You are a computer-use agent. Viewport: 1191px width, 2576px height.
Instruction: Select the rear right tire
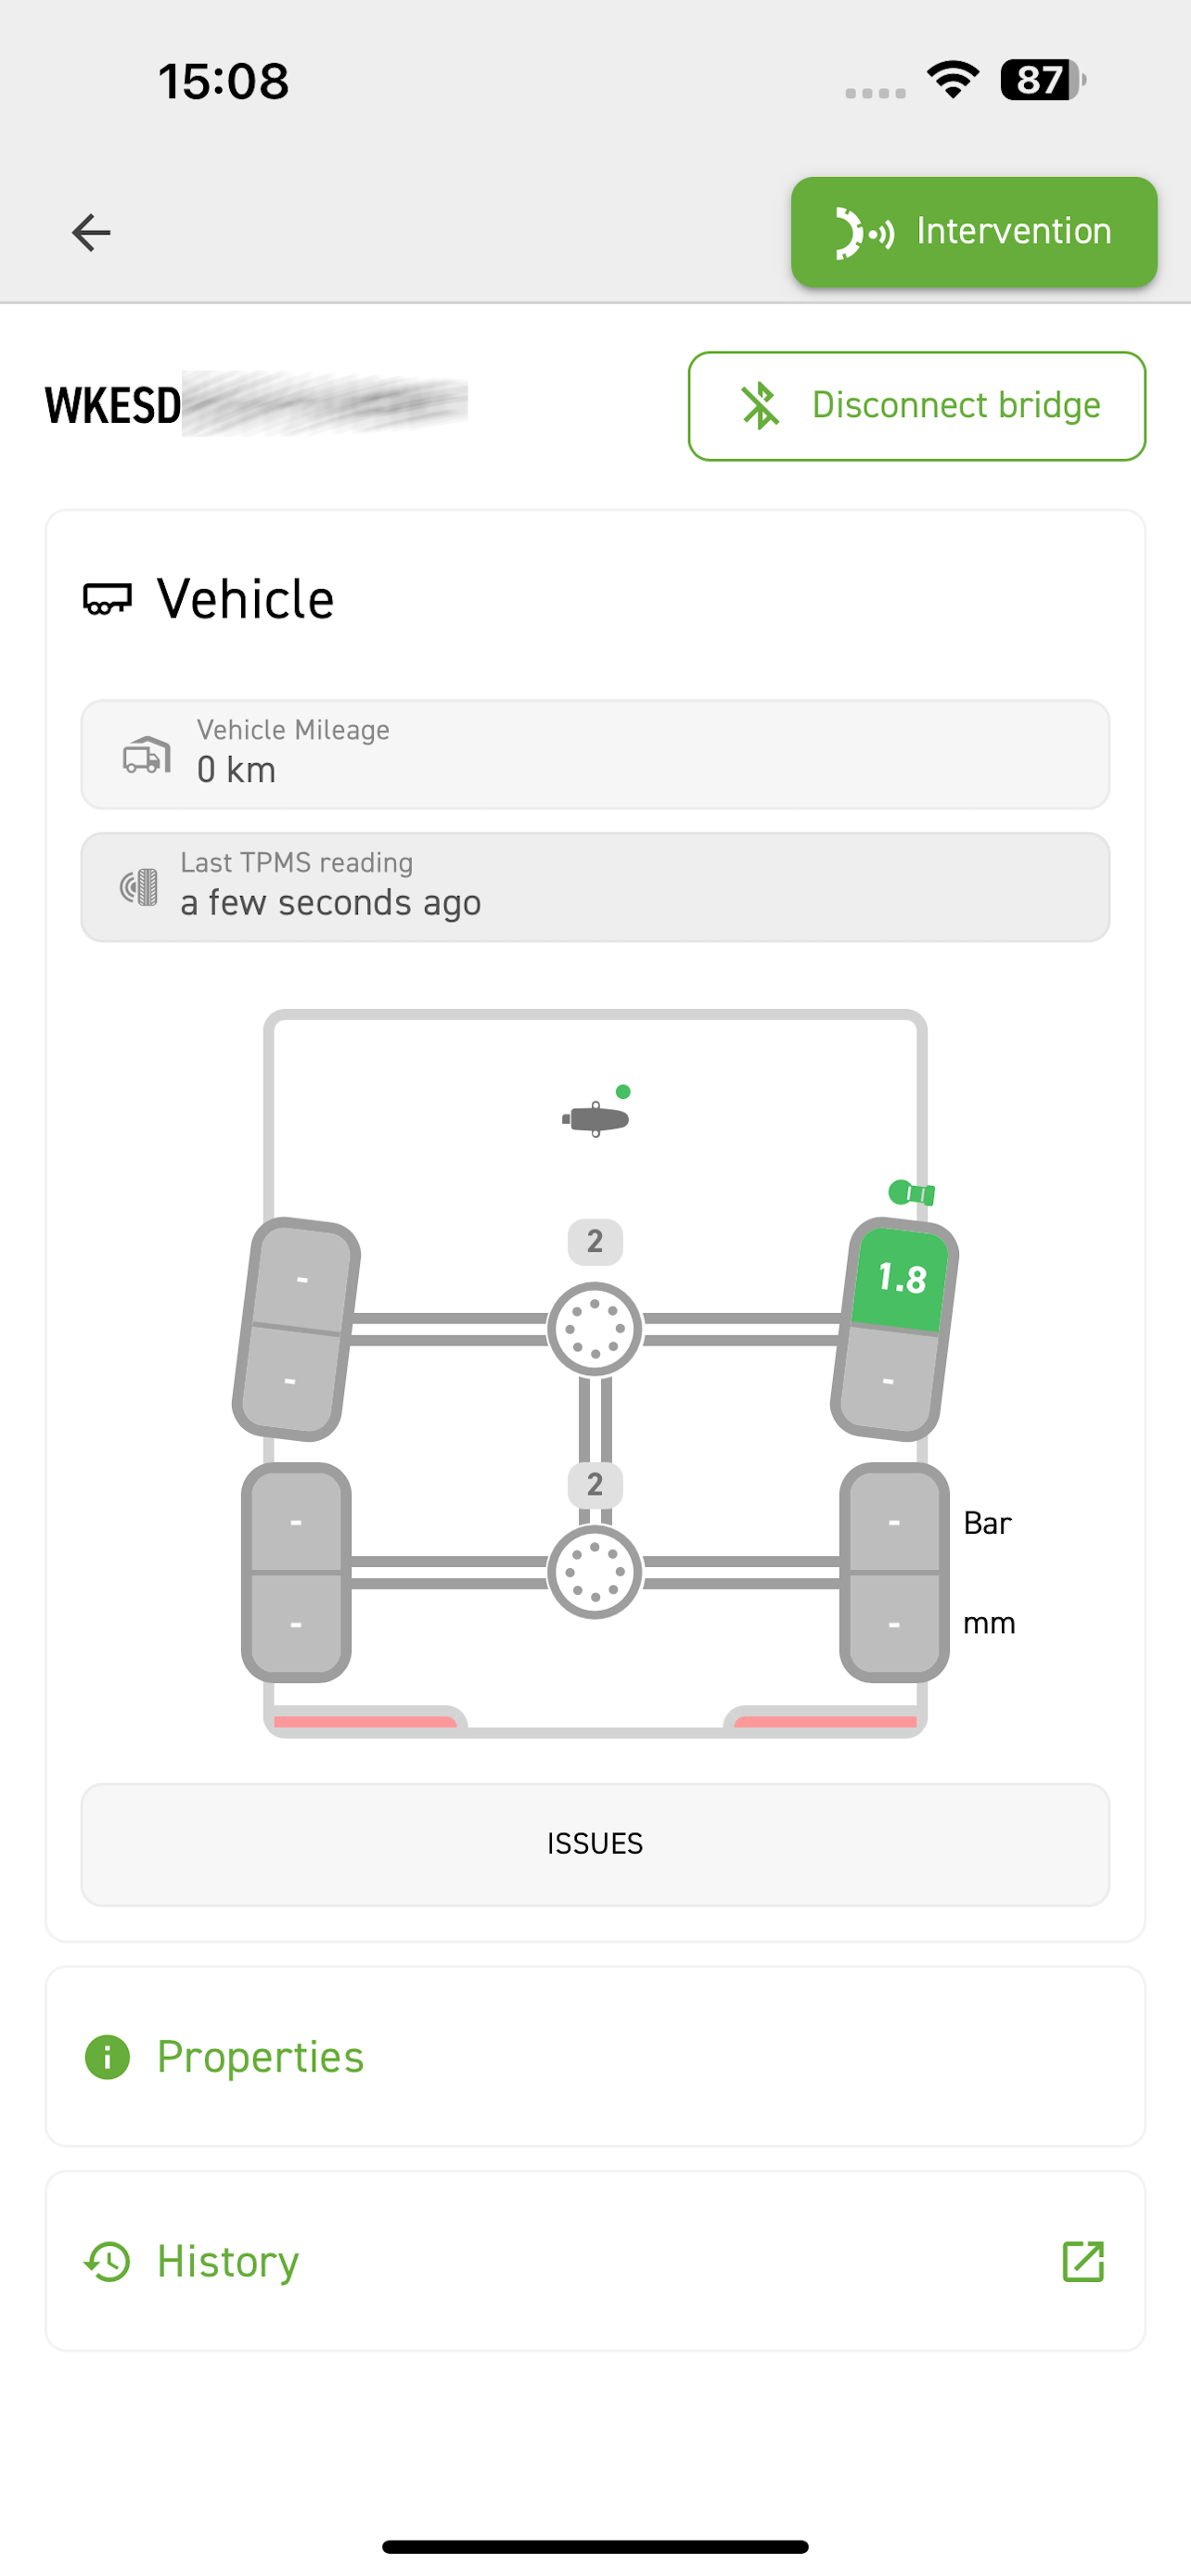(x=894, y=1572)
